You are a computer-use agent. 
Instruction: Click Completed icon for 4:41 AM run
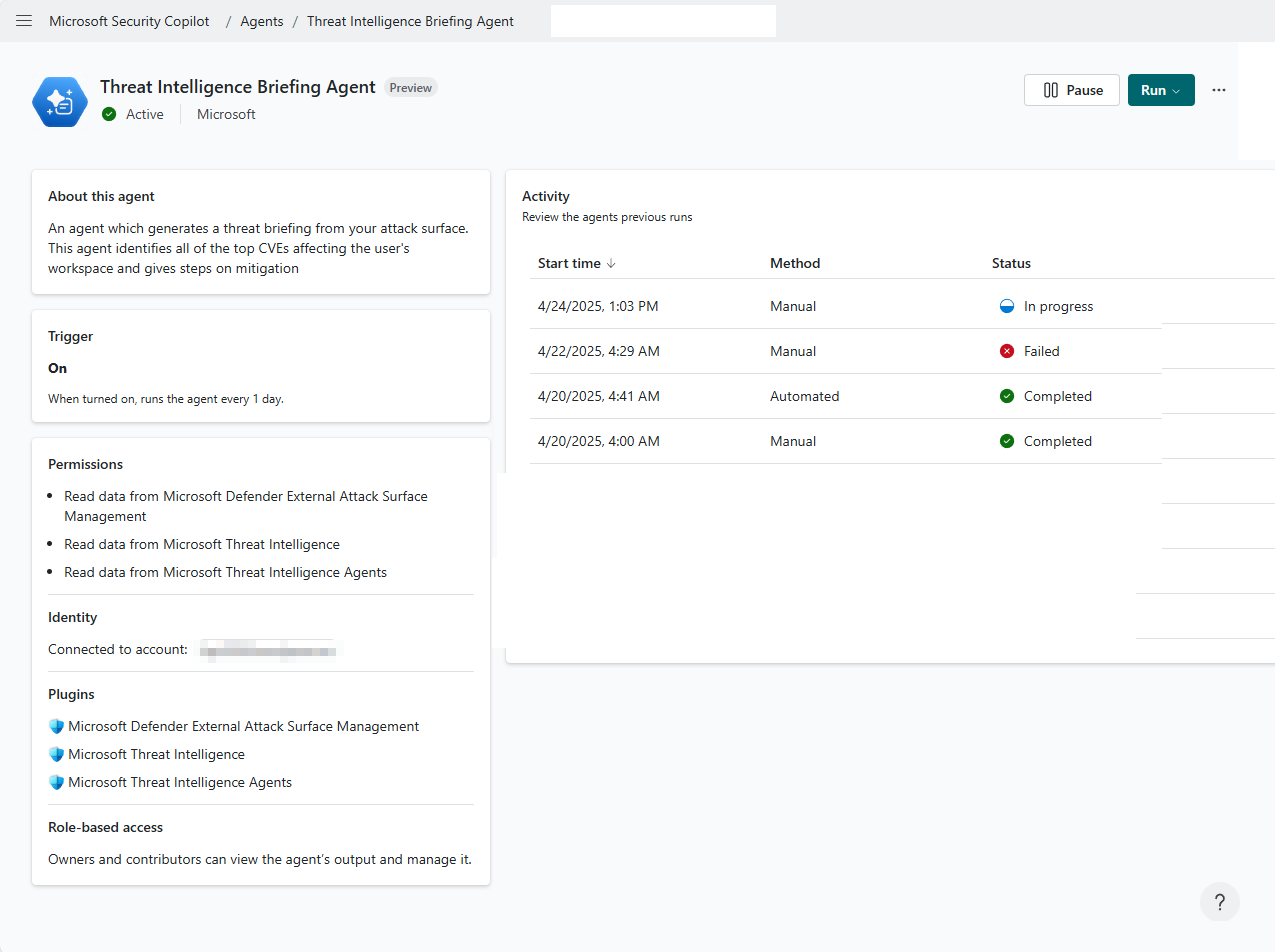[1007, 397]
